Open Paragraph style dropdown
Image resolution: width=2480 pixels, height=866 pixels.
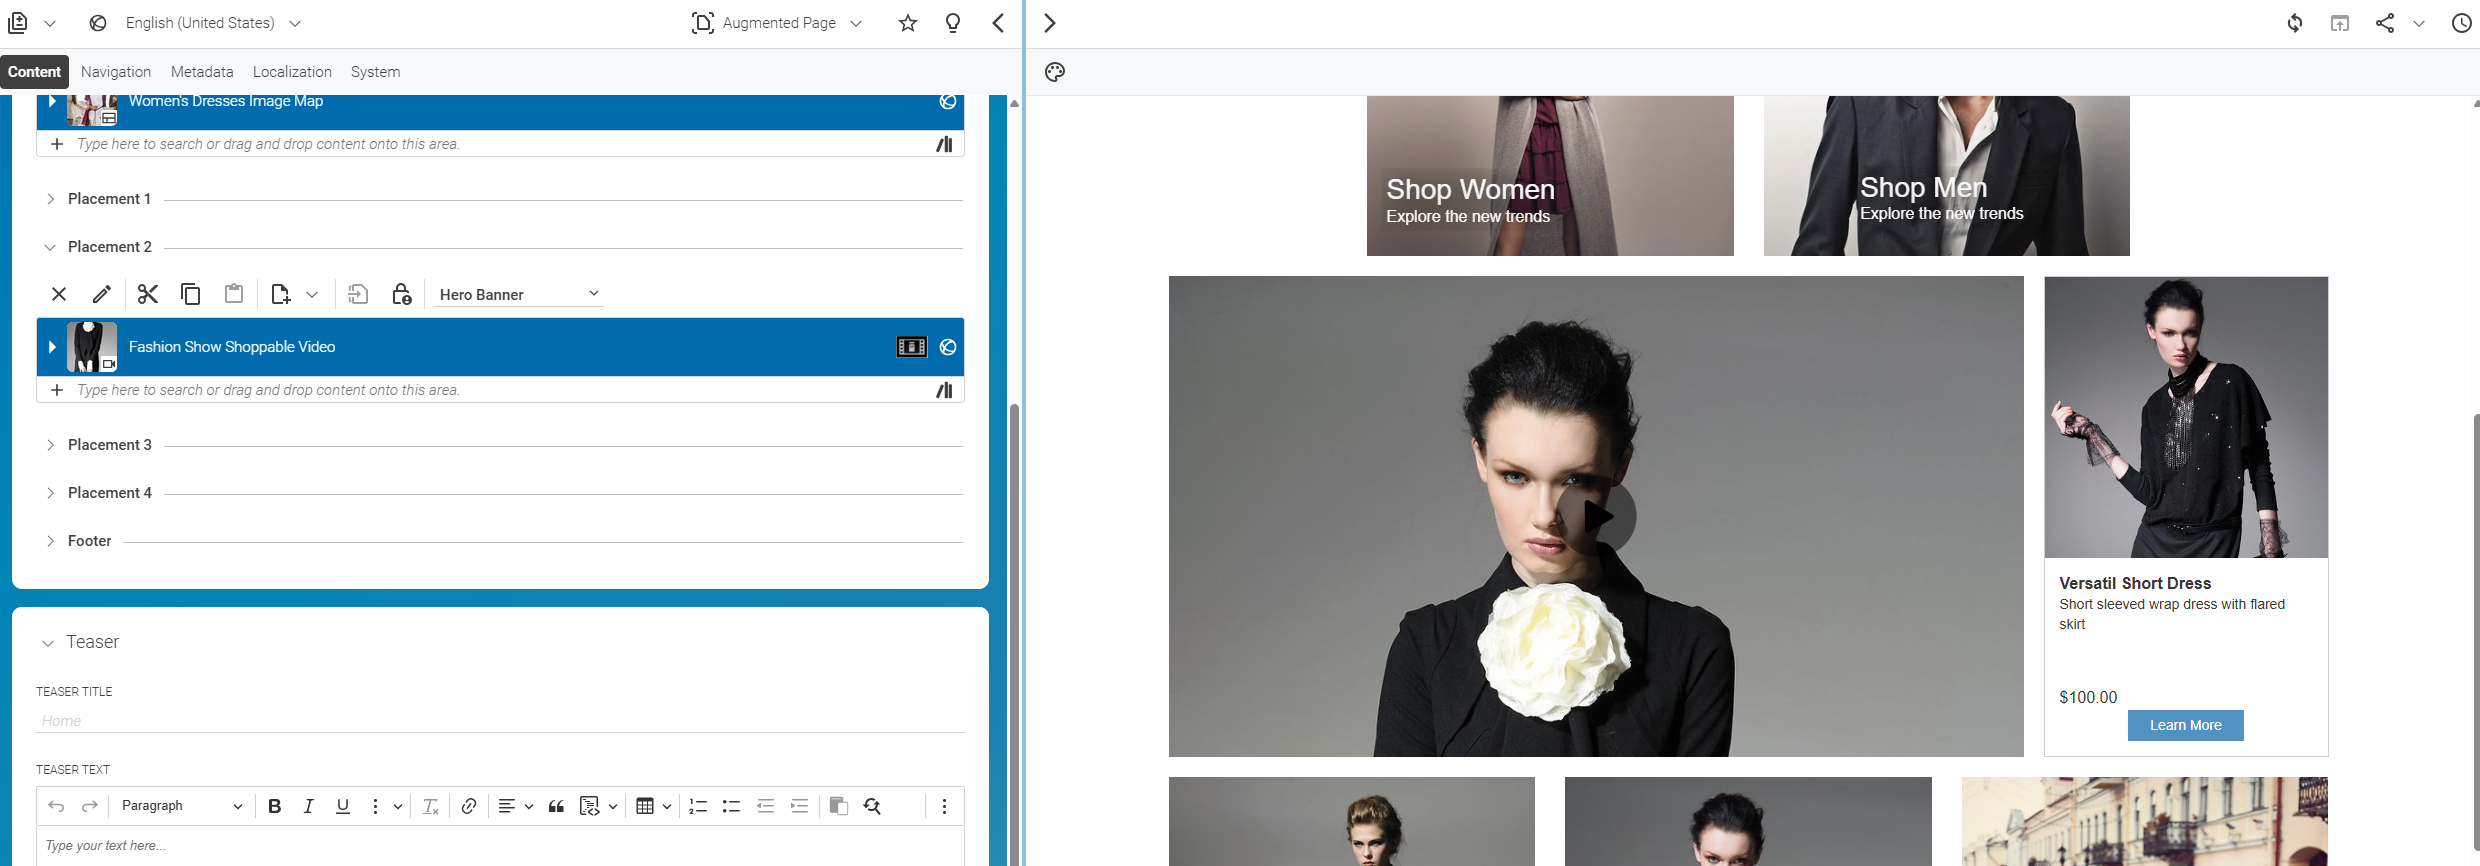(x=181, y=806)
